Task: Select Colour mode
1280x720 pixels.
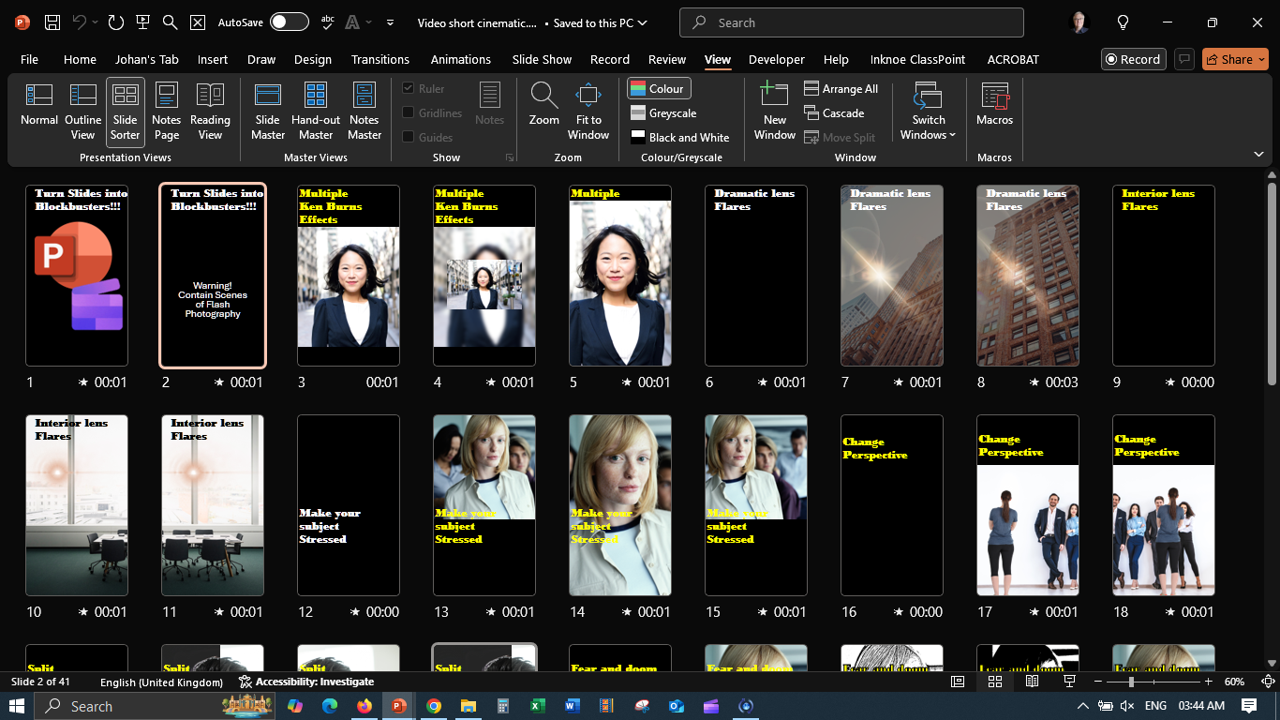Action: [659, 88]
